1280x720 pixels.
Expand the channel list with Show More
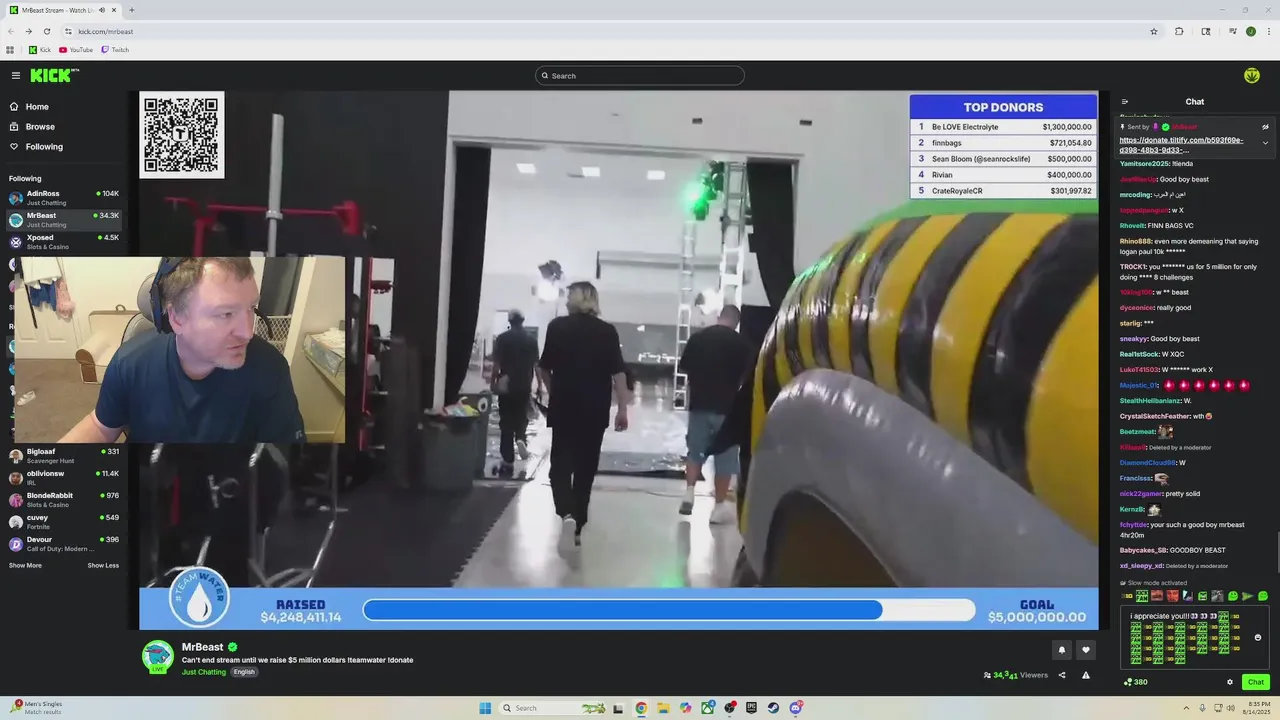[x=25, y=566]
